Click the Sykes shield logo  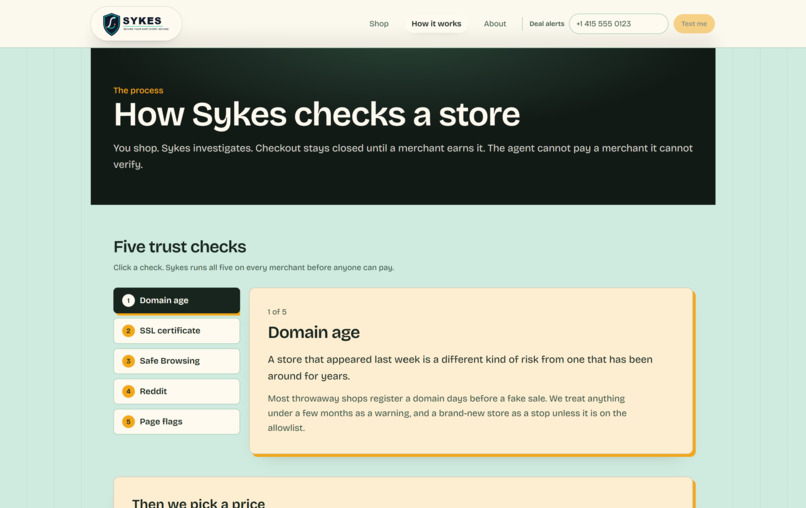(x=111, y=24)
